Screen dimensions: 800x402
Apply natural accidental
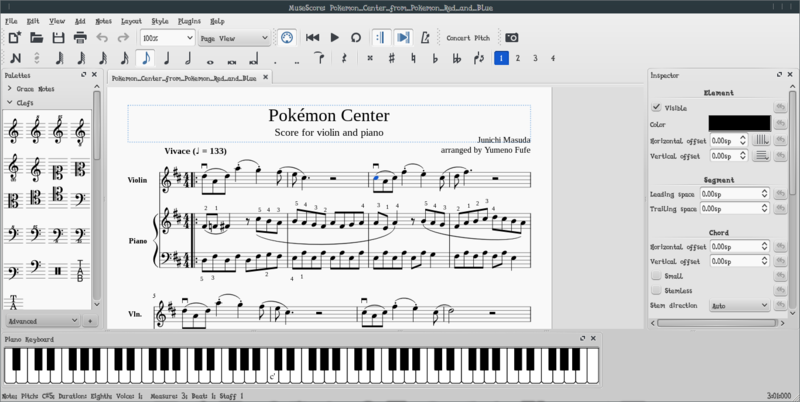coord(413,58)
